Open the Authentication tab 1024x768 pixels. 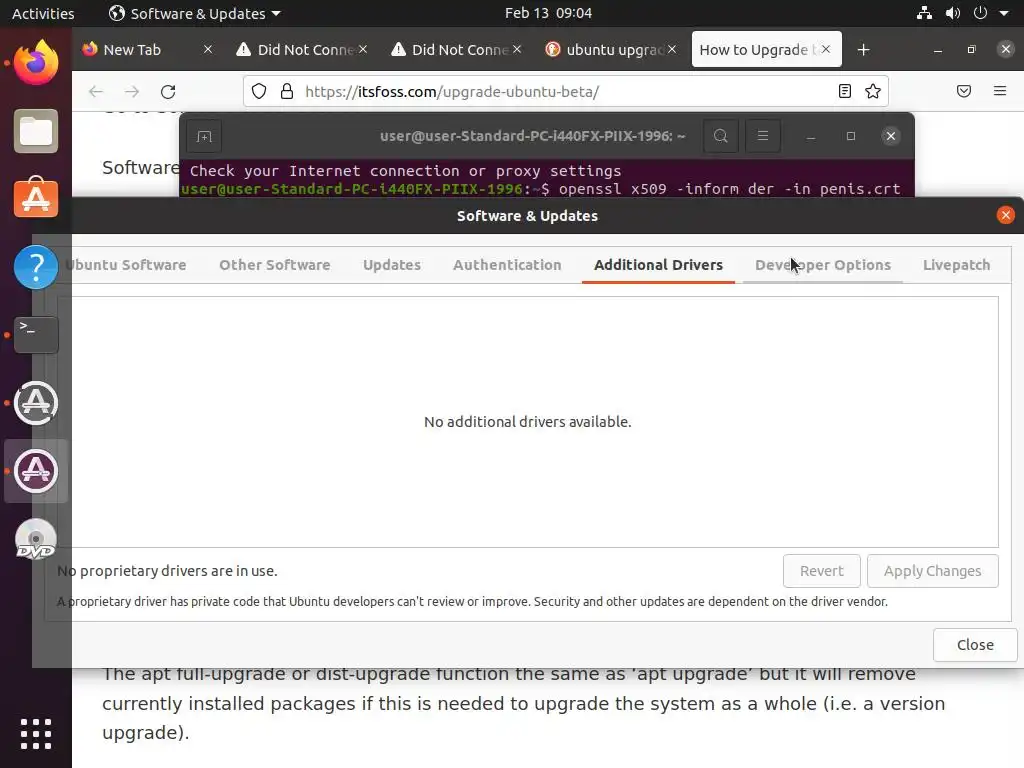coord(507,265)
